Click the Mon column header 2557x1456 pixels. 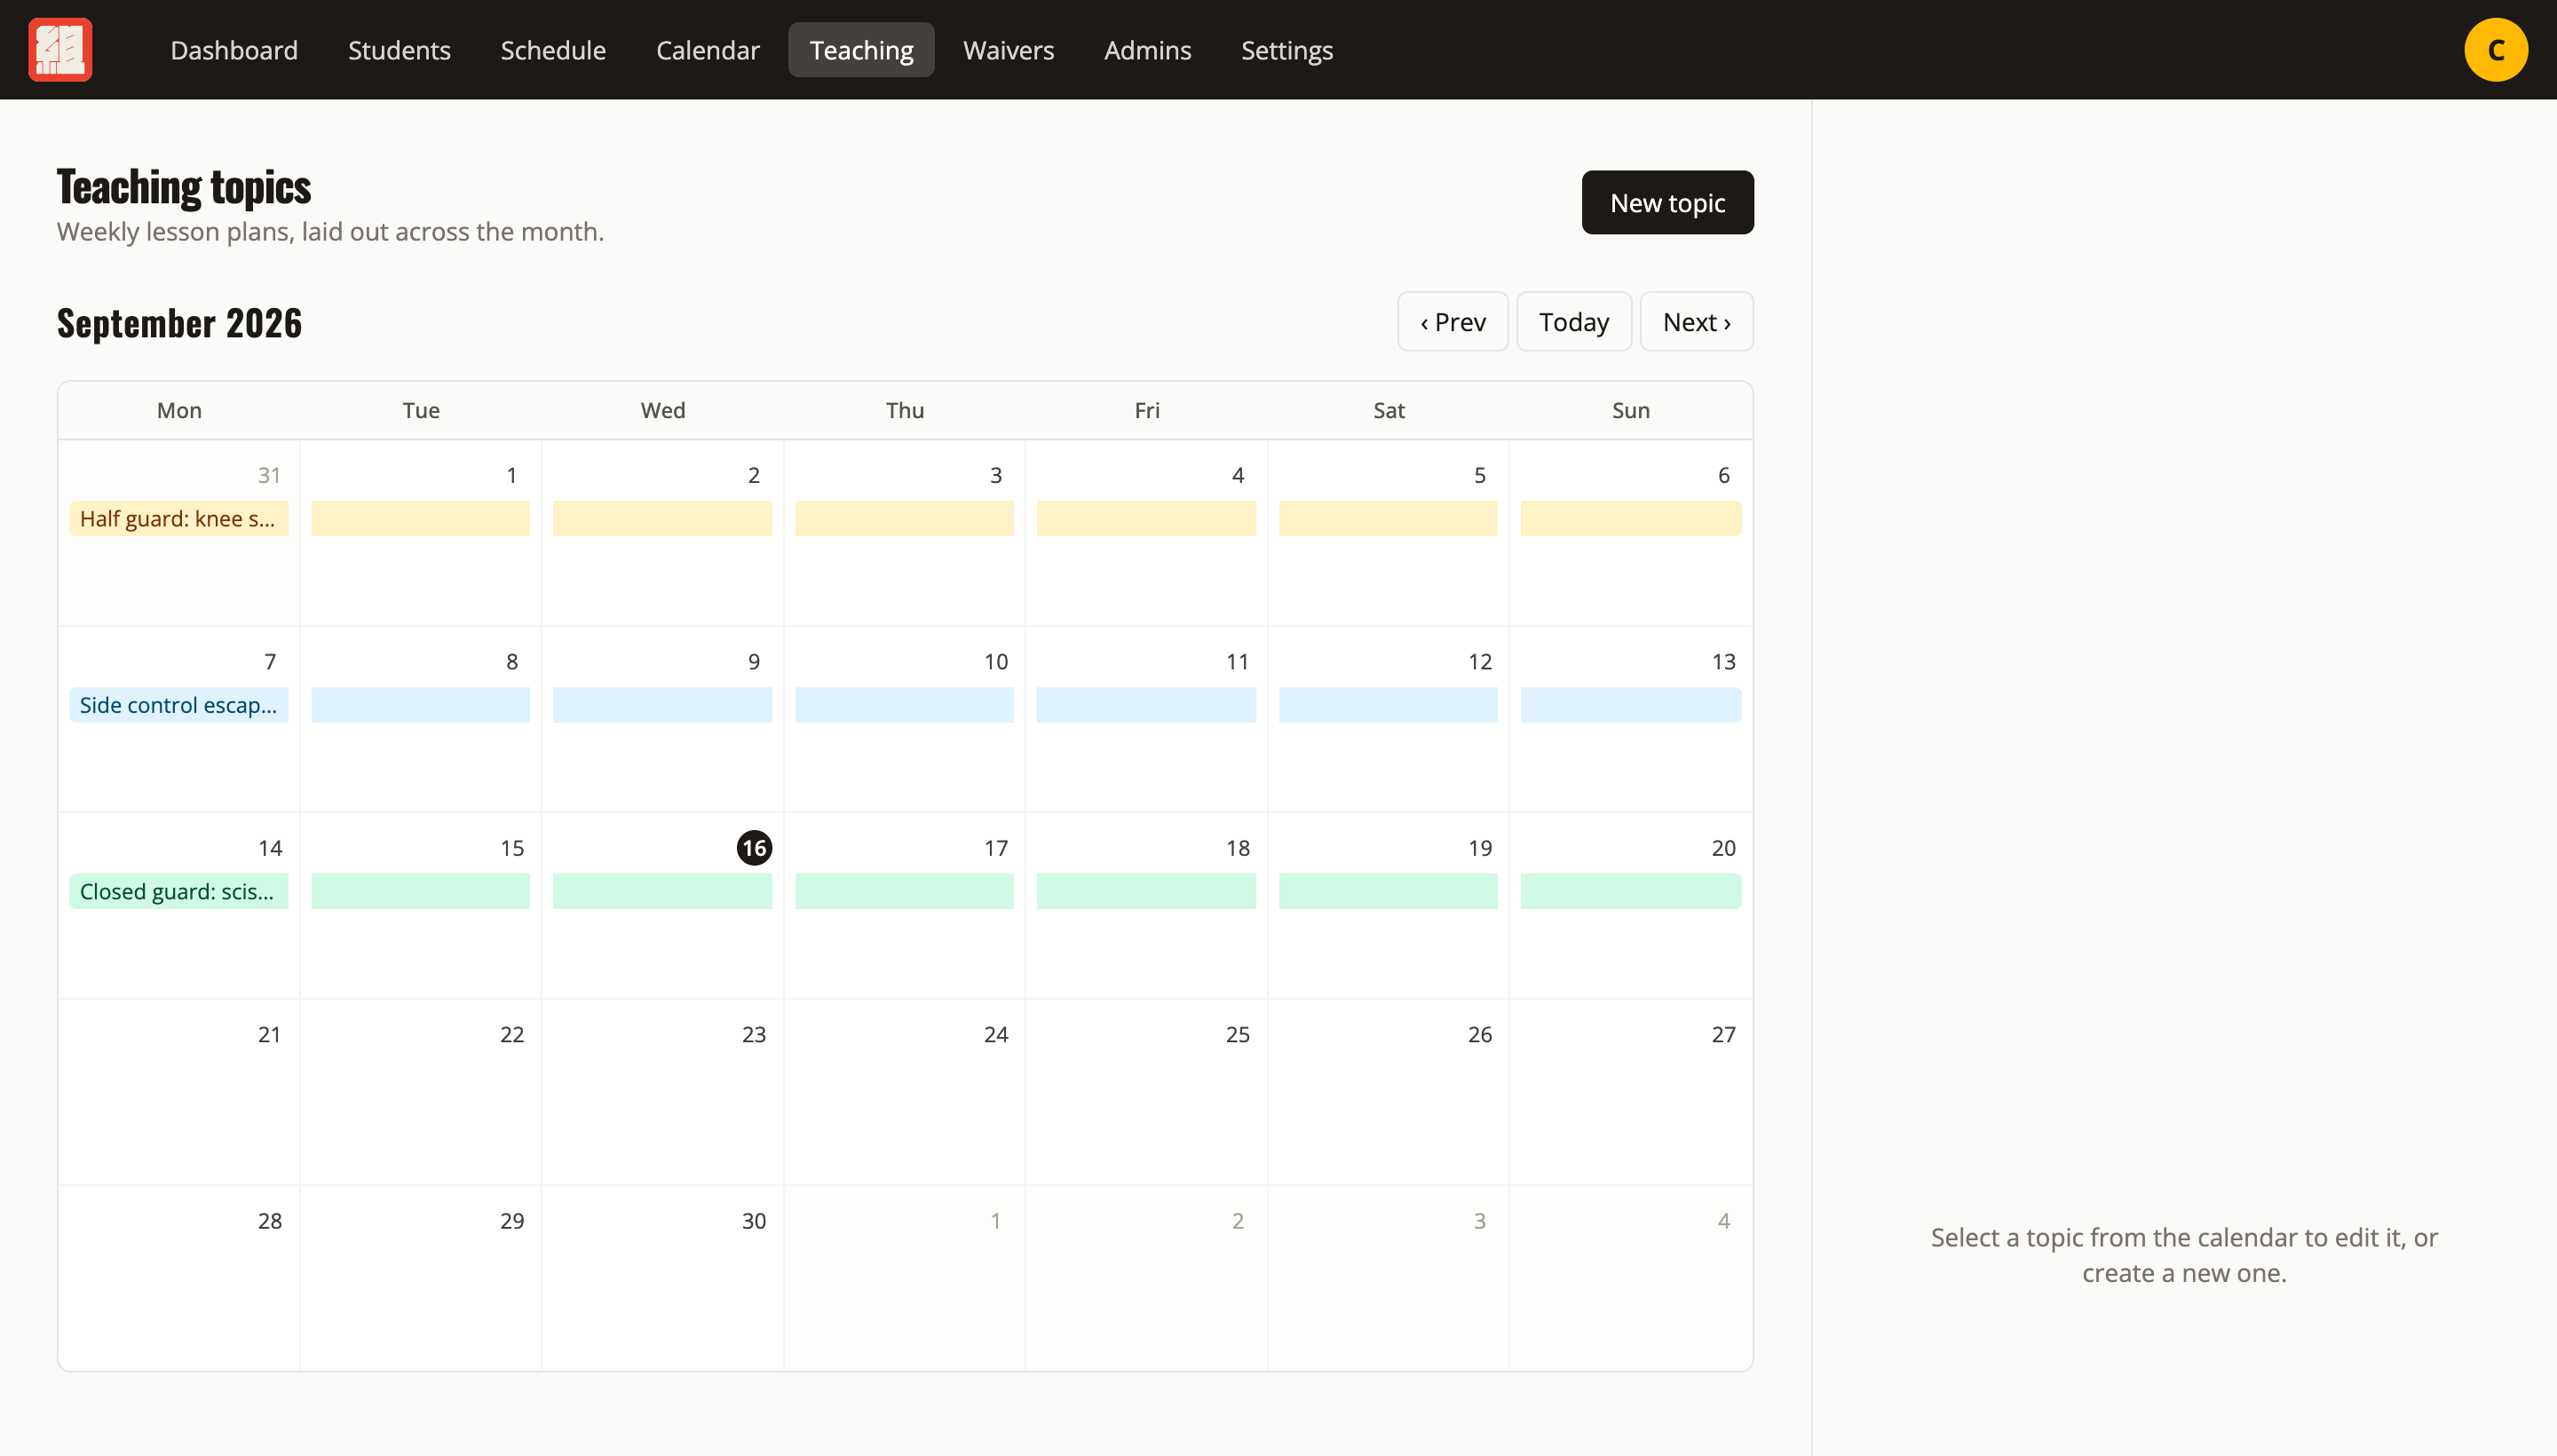[179, 410]
